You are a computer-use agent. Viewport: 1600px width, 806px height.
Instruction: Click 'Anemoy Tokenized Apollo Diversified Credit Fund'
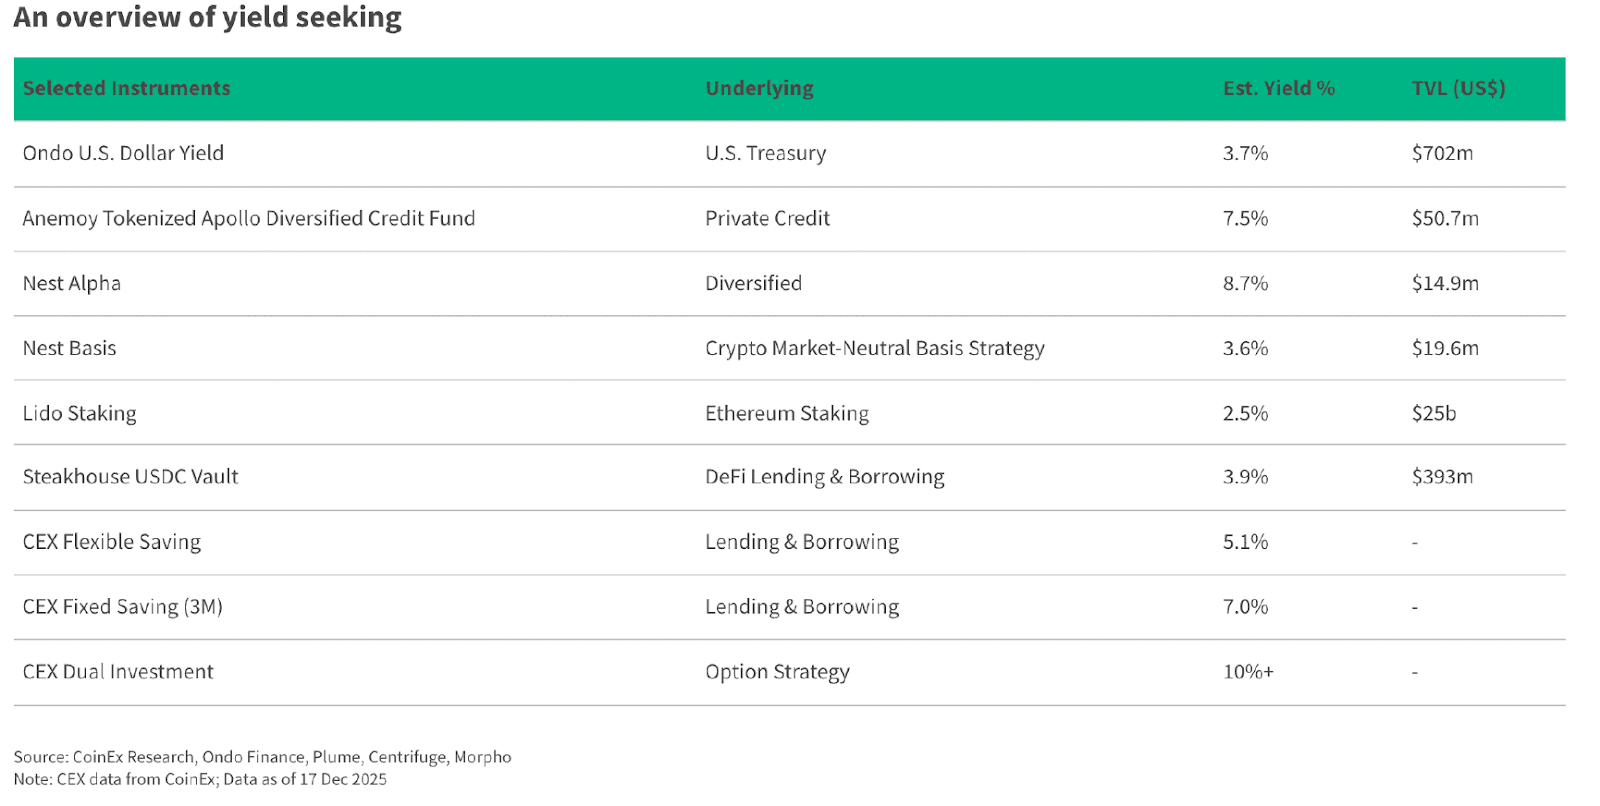click(x=248, y=218)
